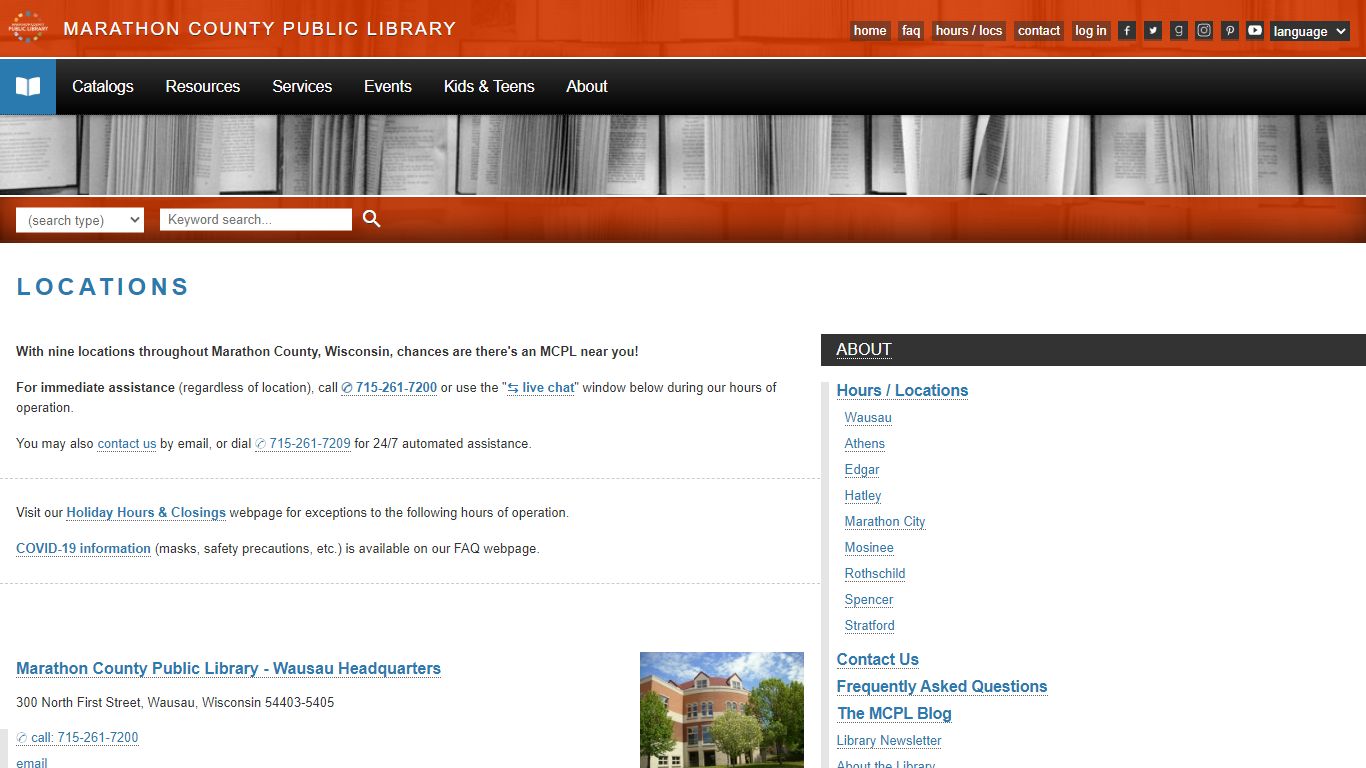The width and height of the screenshot is (1366, 768).
Task: Click the home button in top bar
Action: coord(870,31)
